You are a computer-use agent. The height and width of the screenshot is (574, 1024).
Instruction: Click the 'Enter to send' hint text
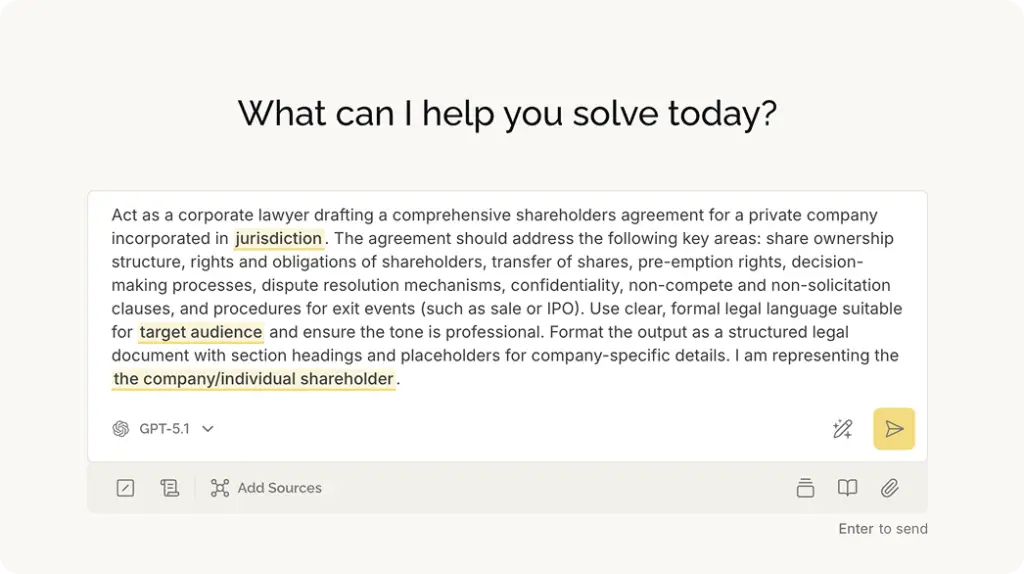[x=882, y=529]
